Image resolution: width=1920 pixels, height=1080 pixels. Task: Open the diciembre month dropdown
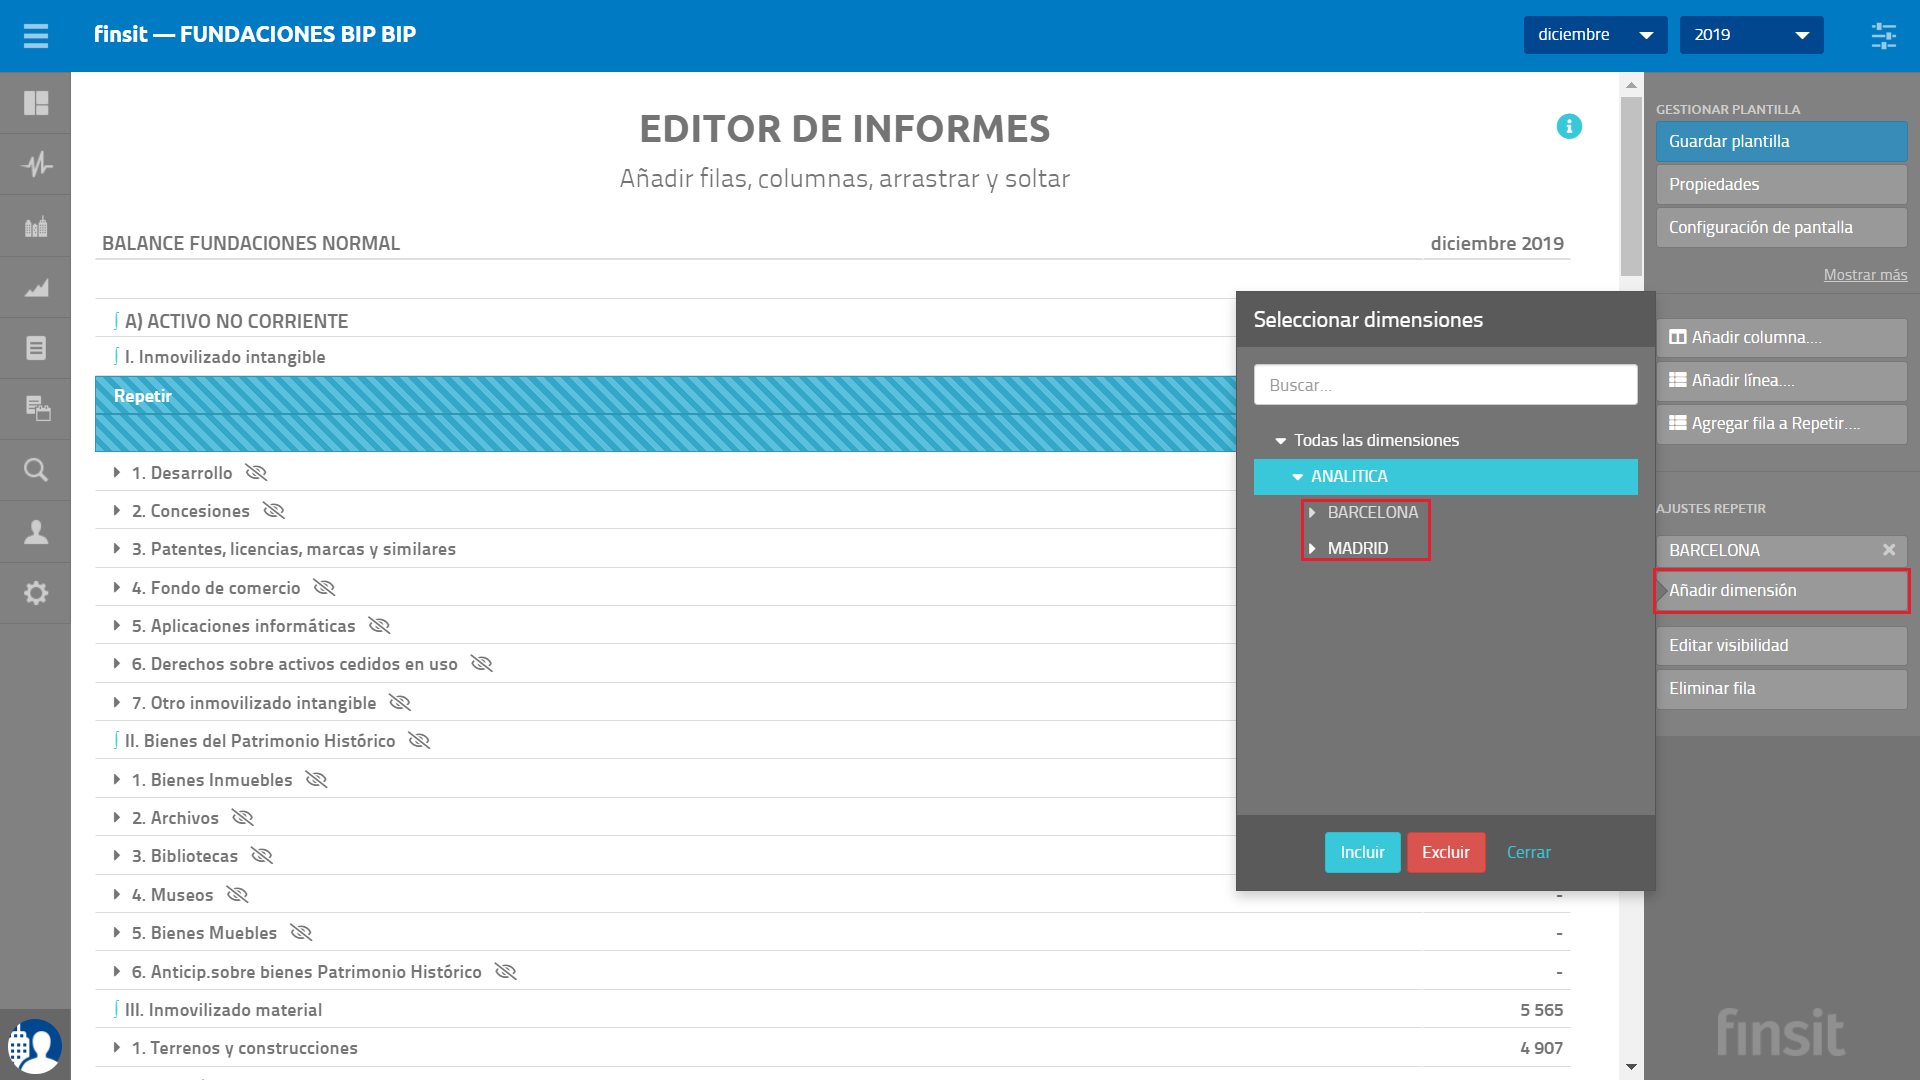(x=1595, y=35)
